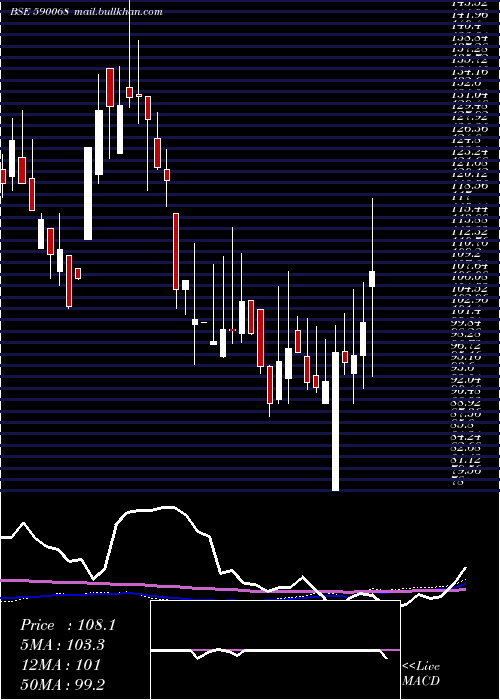The image size is (500, 700).
Task: Click the '104.52' price axis label
Action: click(x=469, y=289)
